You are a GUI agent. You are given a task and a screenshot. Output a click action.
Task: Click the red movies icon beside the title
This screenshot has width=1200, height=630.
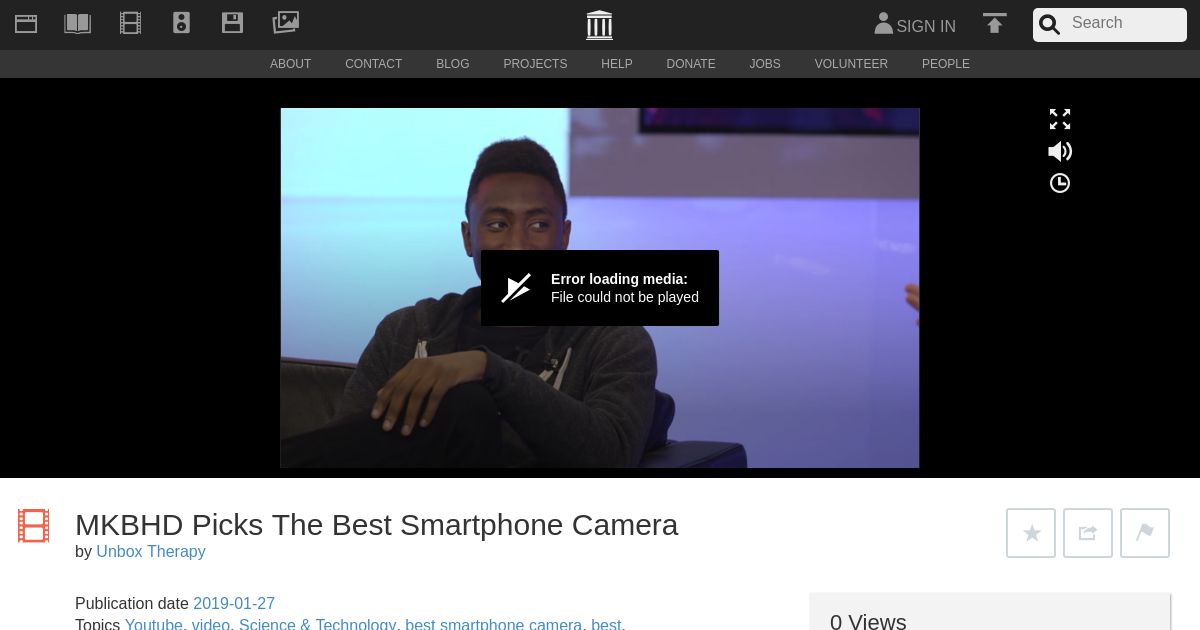pyautogui.click(x=33, y=526)
